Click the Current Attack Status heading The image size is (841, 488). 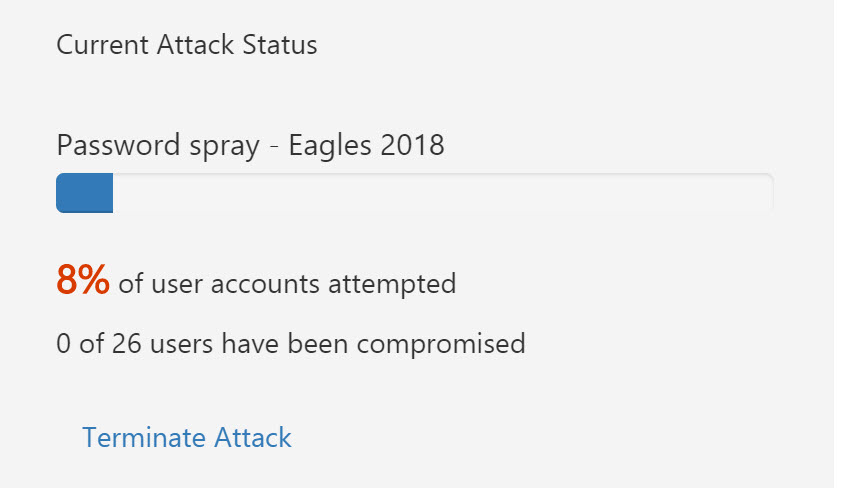coord(187,45)
